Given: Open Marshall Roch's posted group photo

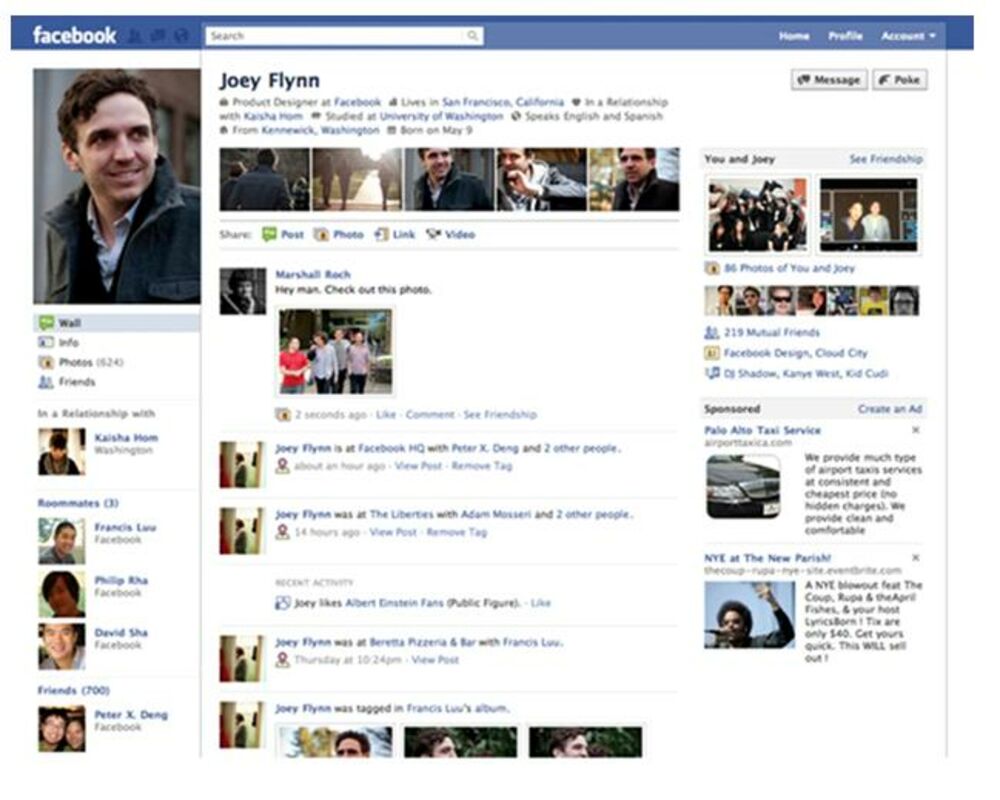Looking at the screenshot, I should (336, 351).
